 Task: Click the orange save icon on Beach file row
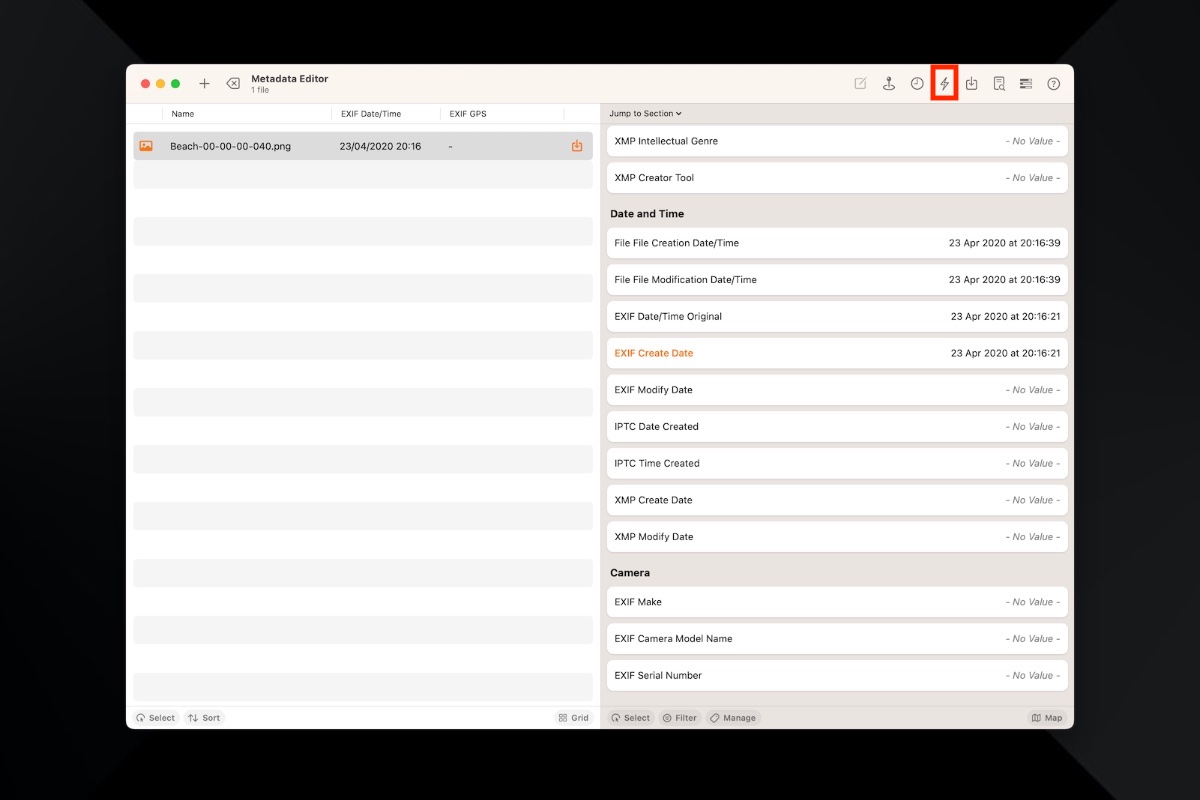(x=577, y=146)
